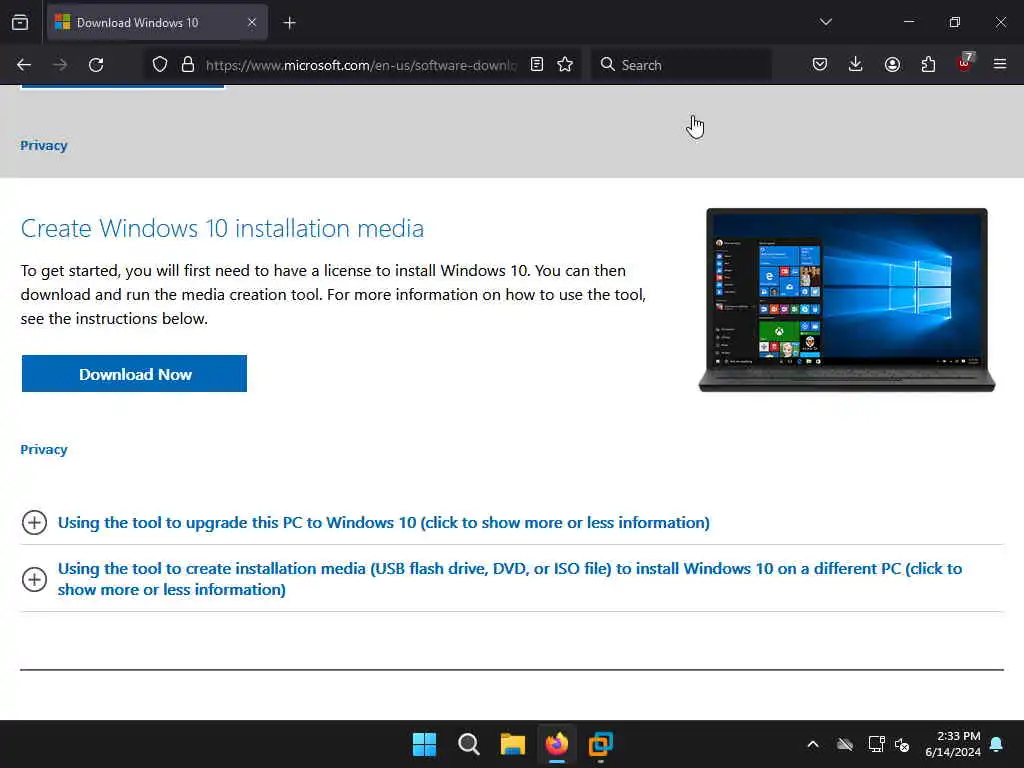Click Create Windows 10 installation media heading
Screen dimensions: 1024x768
222,229
